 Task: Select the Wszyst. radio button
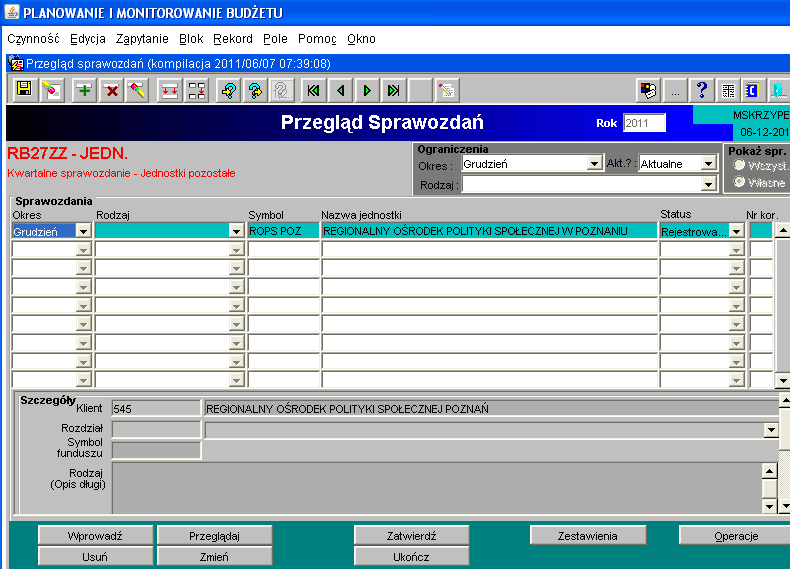739,165
